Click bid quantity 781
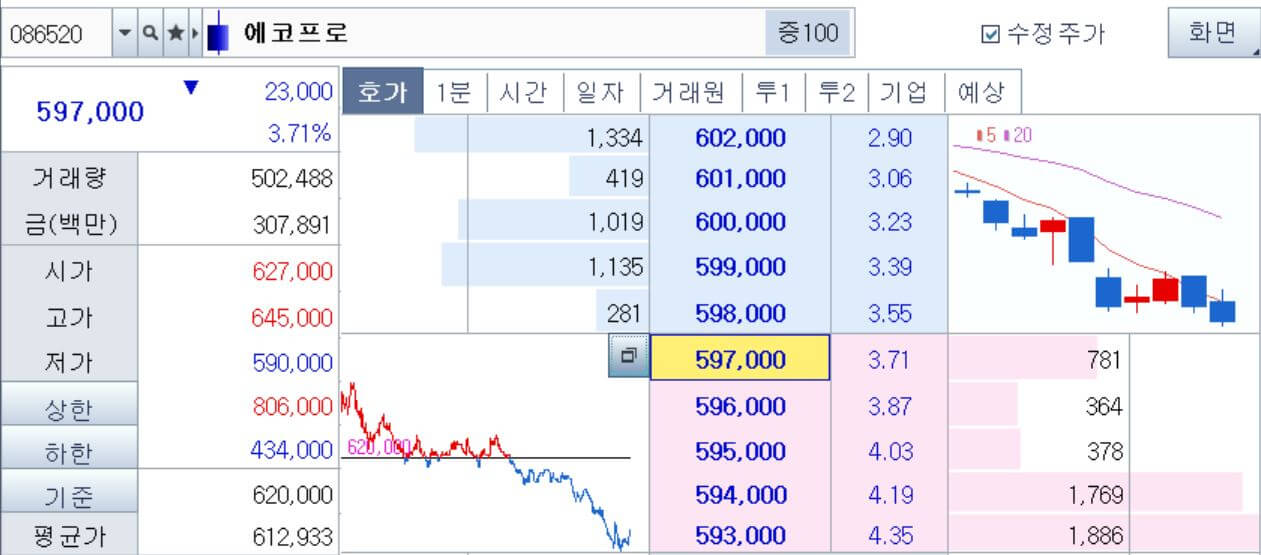Image resolution: width=1261 pixels, height=555 pixels. click(1104, 360)
